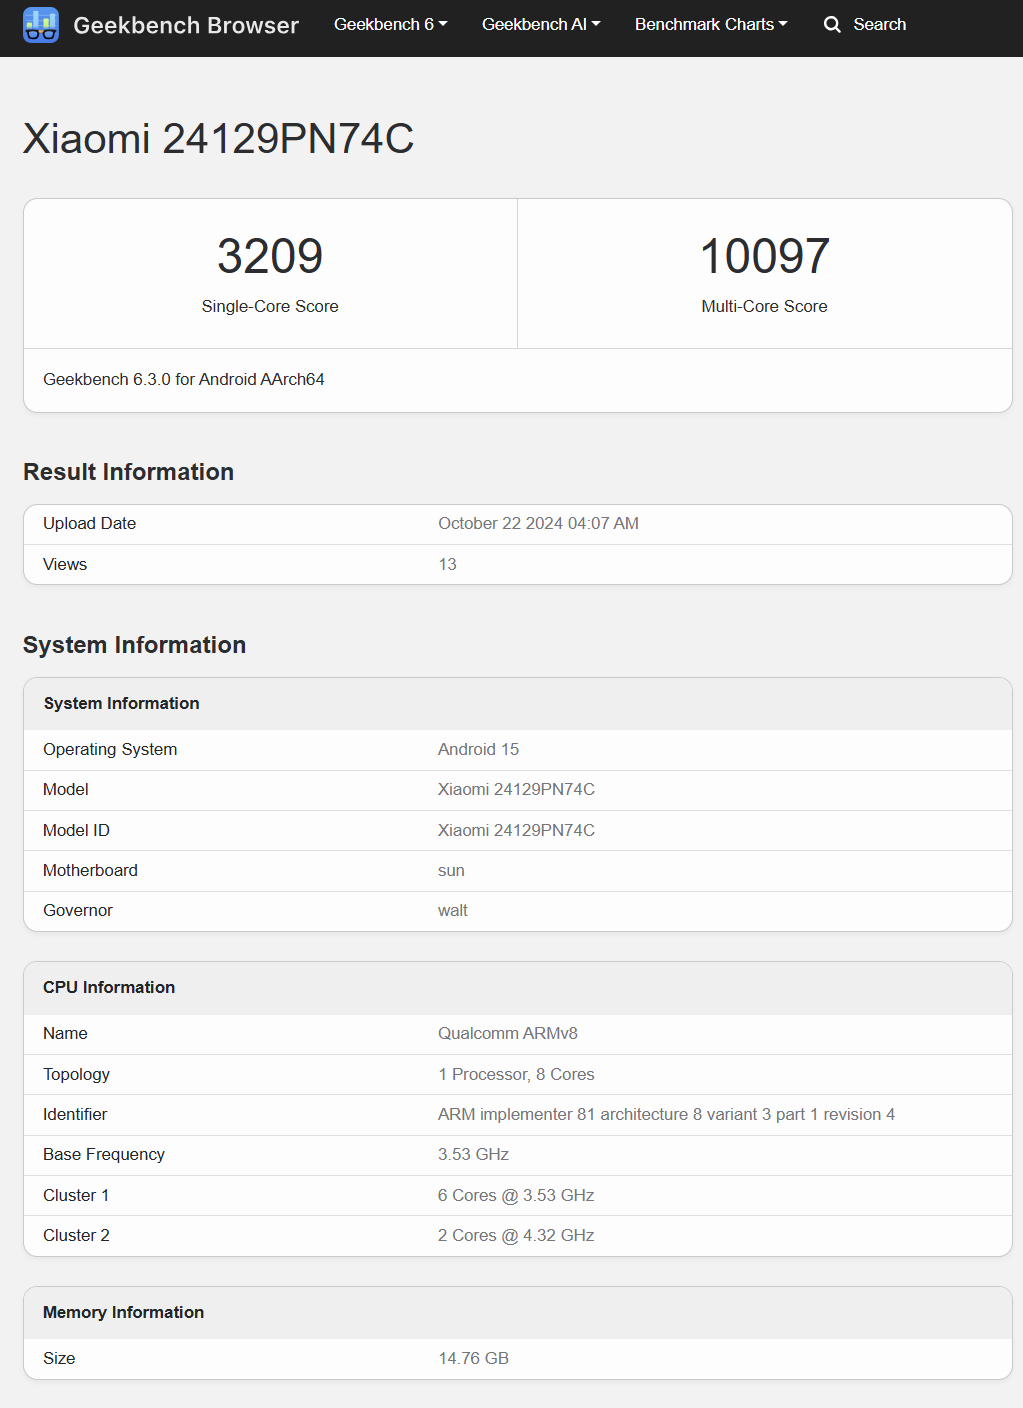Click the 14.76 GB memory size value
The image size is (1023, 1408).
(473, 1358)
